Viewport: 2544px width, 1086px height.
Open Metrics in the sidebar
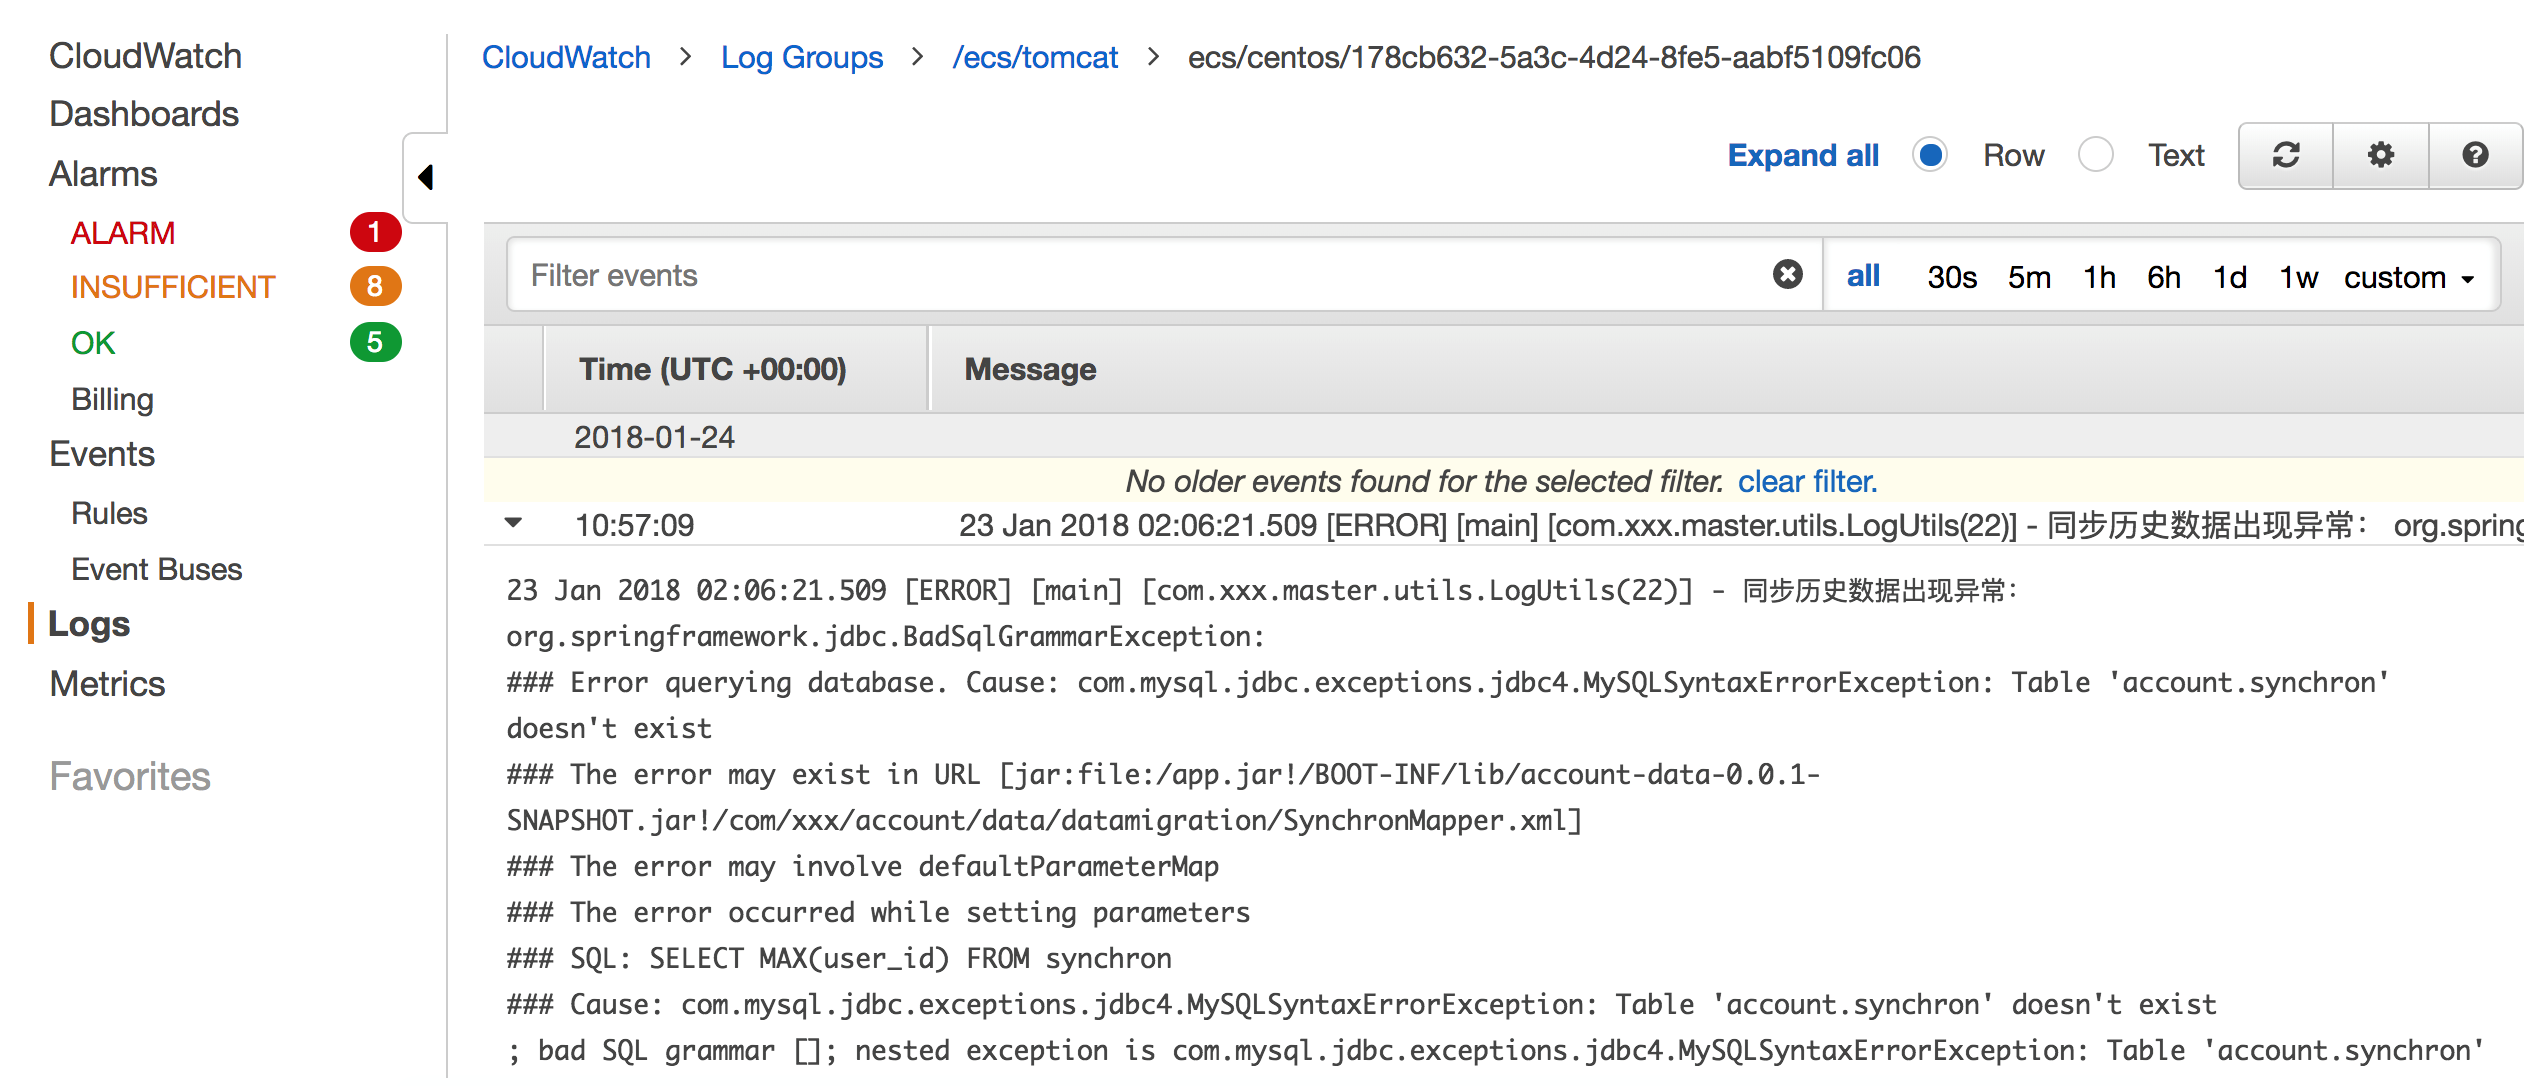(x=107, y=684)
